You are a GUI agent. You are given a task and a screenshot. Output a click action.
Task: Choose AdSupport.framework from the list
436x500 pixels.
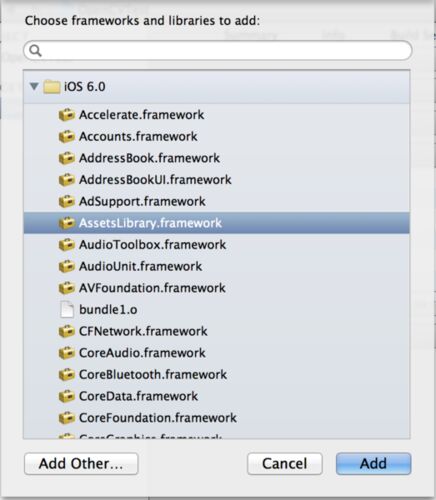[x=217, y=201]
